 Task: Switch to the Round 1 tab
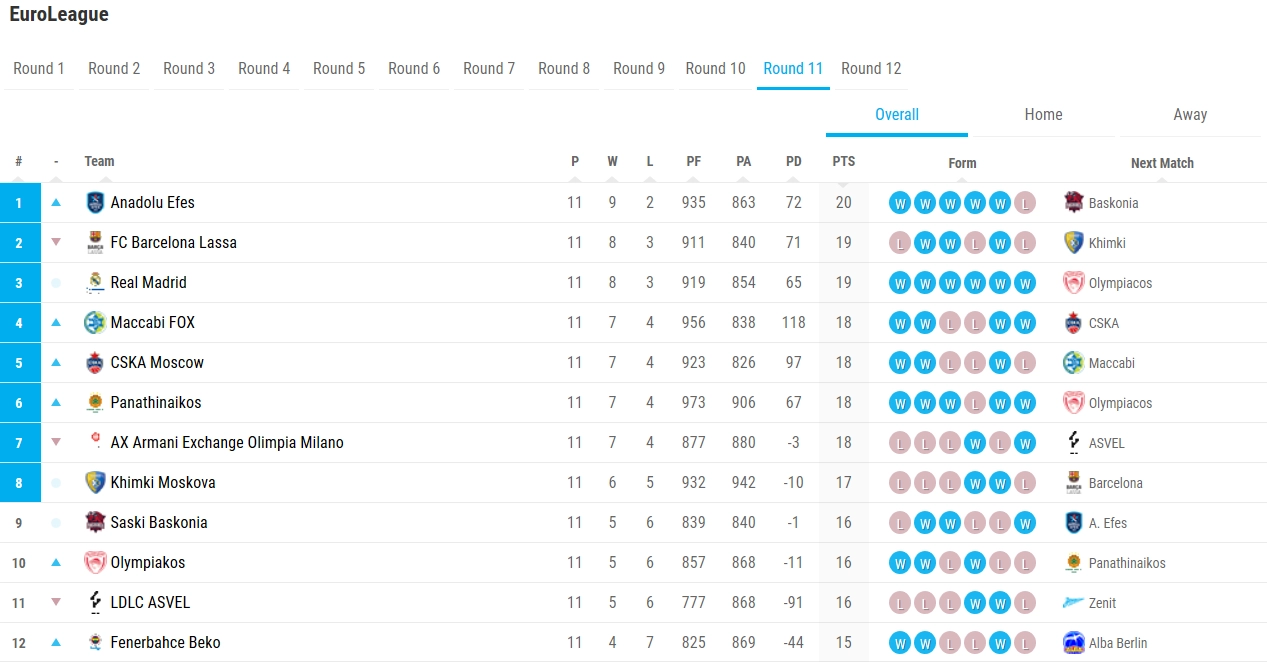click(39, 68)
